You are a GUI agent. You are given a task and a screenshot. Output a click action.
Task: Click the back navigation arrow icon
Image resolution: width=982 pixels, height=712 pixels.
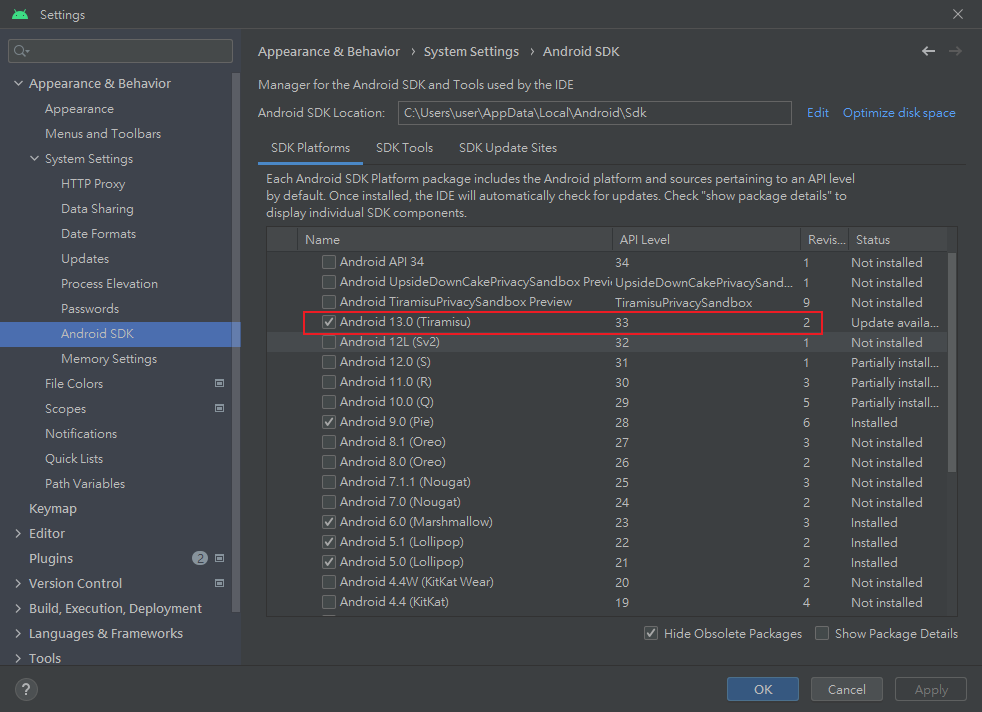click(x=928, y=51)
